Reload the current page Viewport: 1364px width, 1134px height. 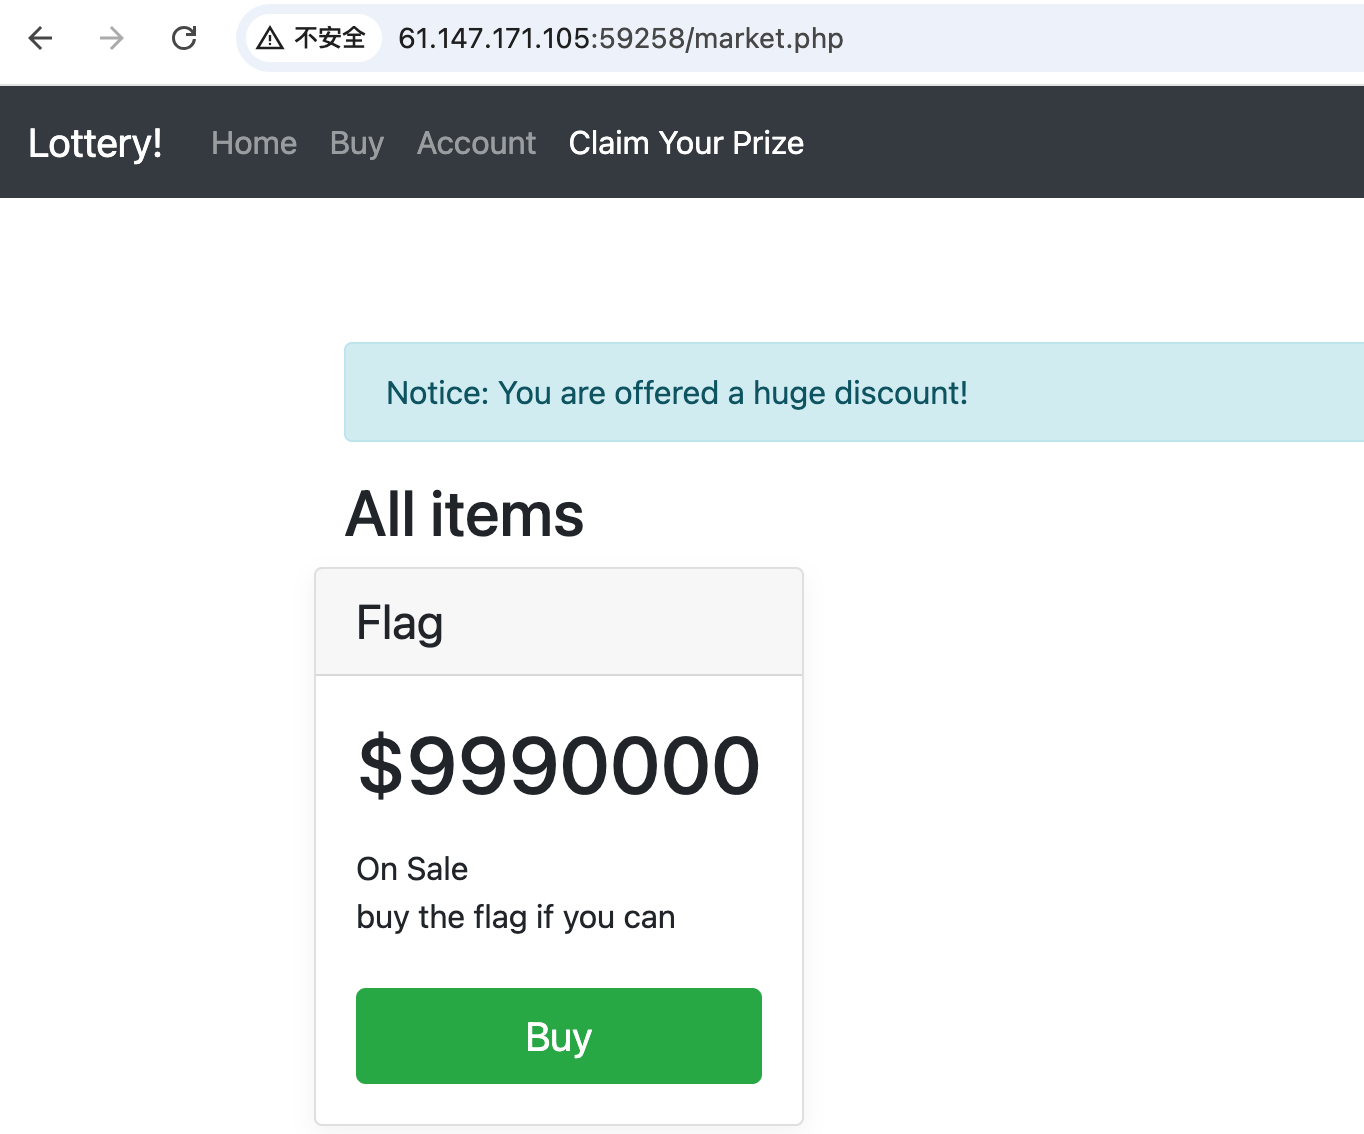point(184,38)
